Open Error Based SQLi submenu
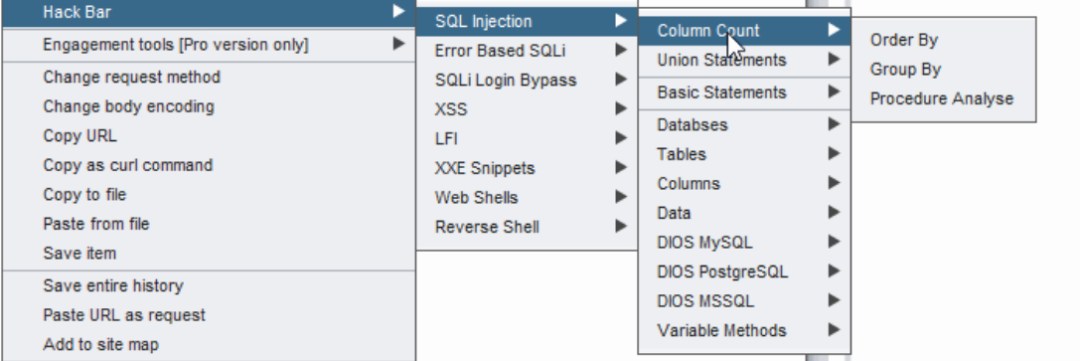Viewport: 1080px width, 361px height. coord(528,50)
